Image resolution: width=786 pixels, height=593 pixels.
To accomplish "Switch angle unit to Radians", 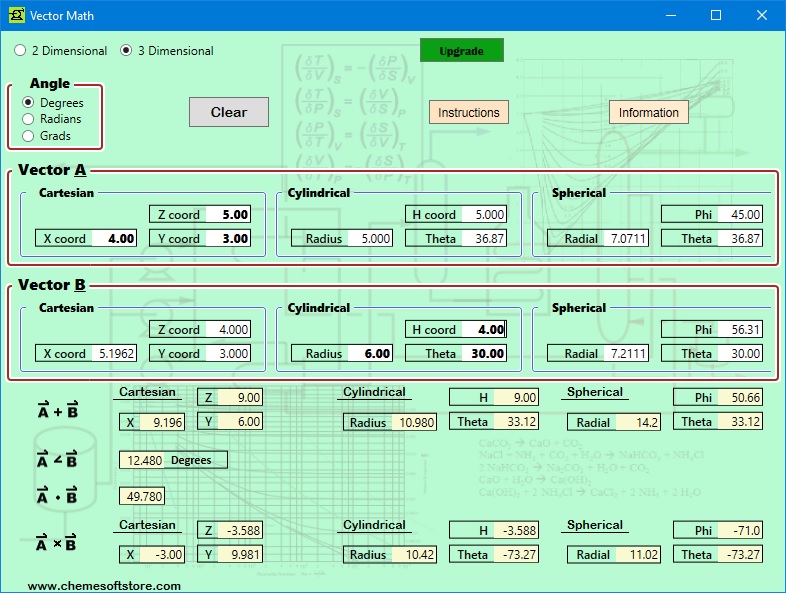I will 29,119.
